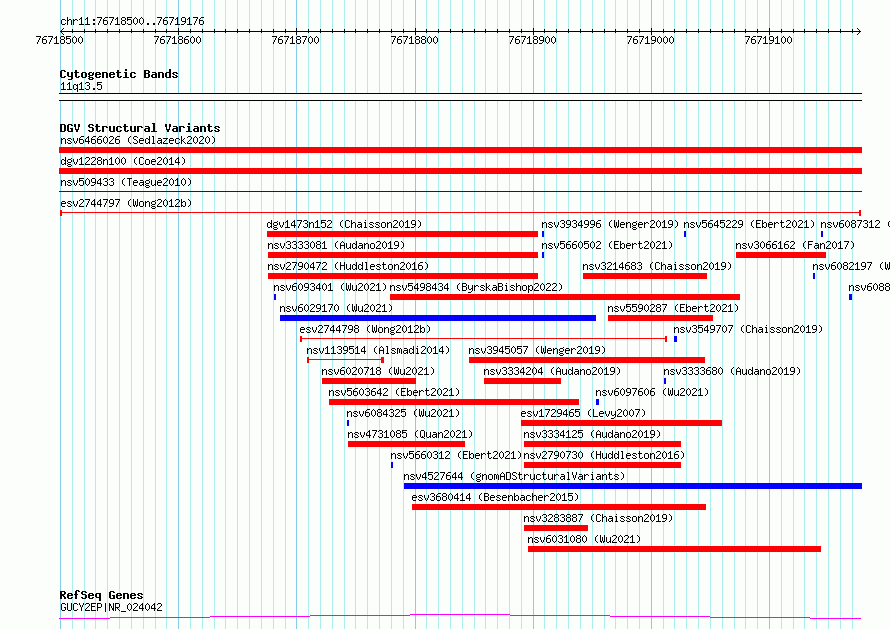
Task: Click nsv5590287 (Ebert2021) label
Action: (673, 308)
